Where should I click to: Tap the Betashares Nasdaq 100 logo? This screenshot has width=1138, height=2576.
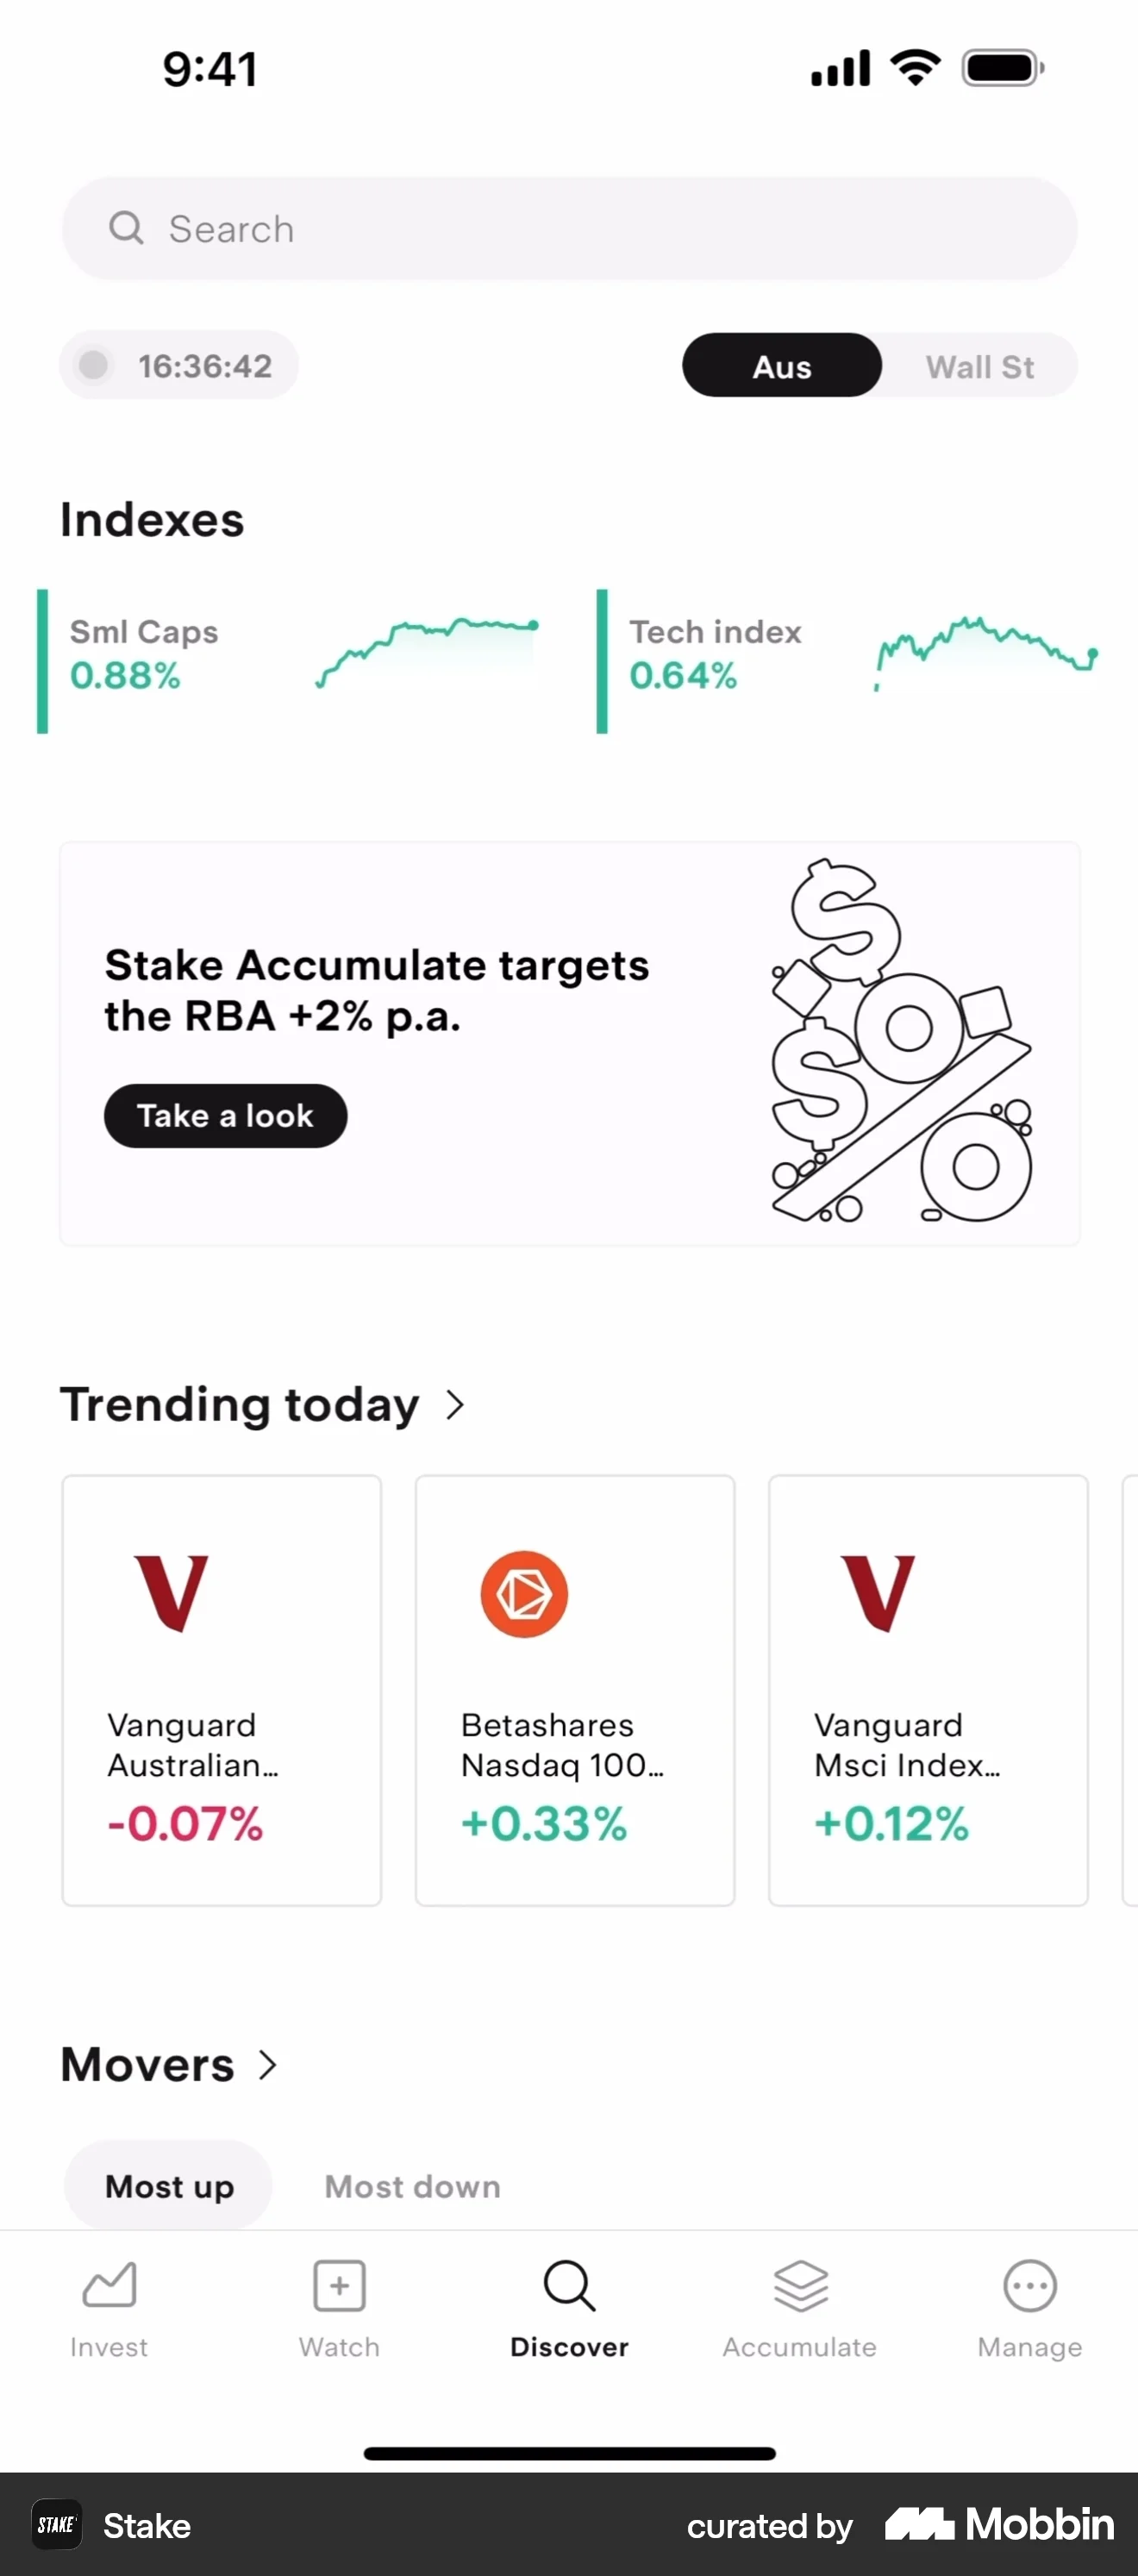tap(524, 1593)
